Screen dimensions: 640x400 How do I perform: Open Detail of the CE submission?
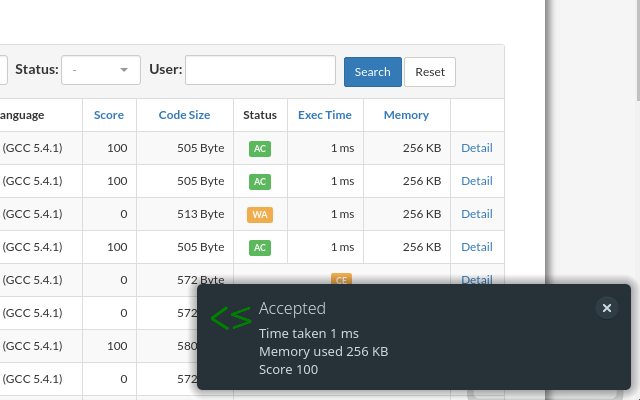click(x=477, y=280)
